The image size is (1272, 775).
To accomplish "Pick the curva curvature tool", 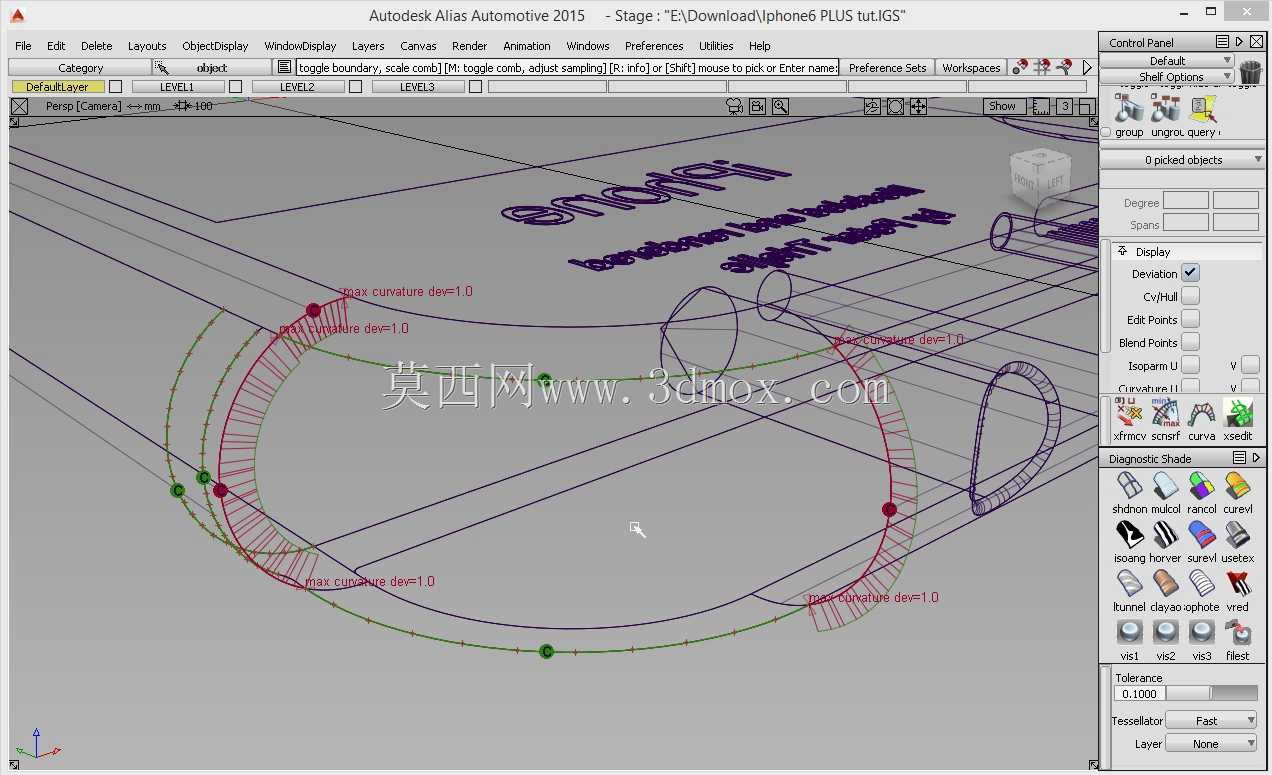I will click(1202, 413).
